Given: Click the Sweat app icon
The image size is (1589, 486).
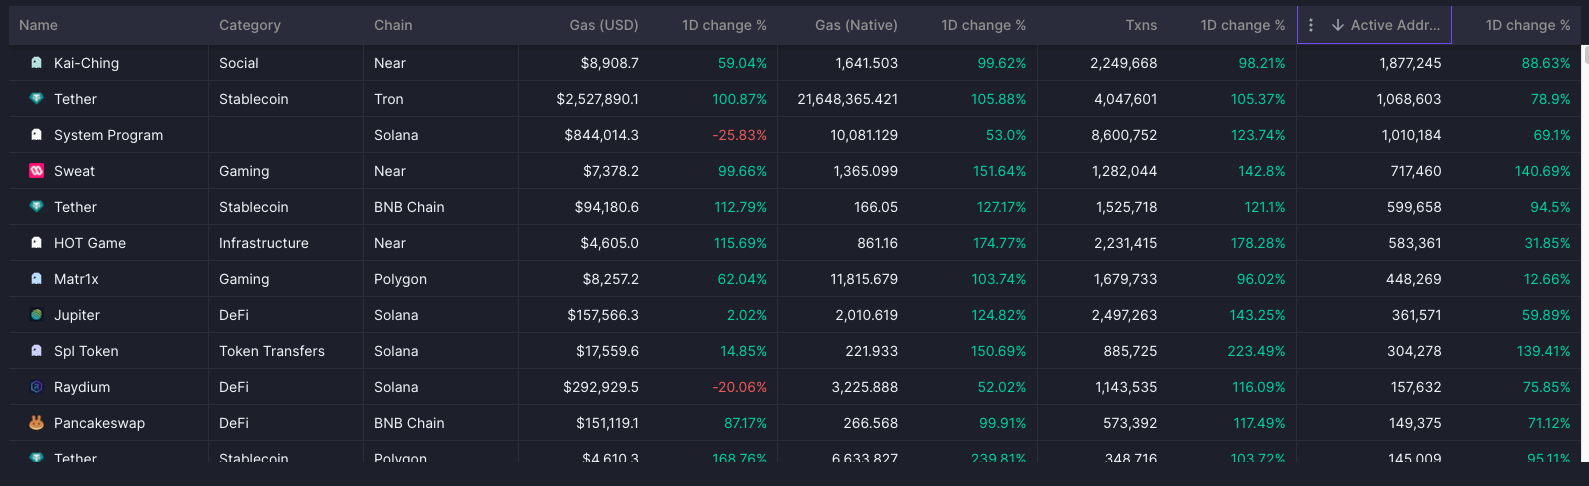Looking at the screenshot, I should pyautogui.click(x=37, y=171).
